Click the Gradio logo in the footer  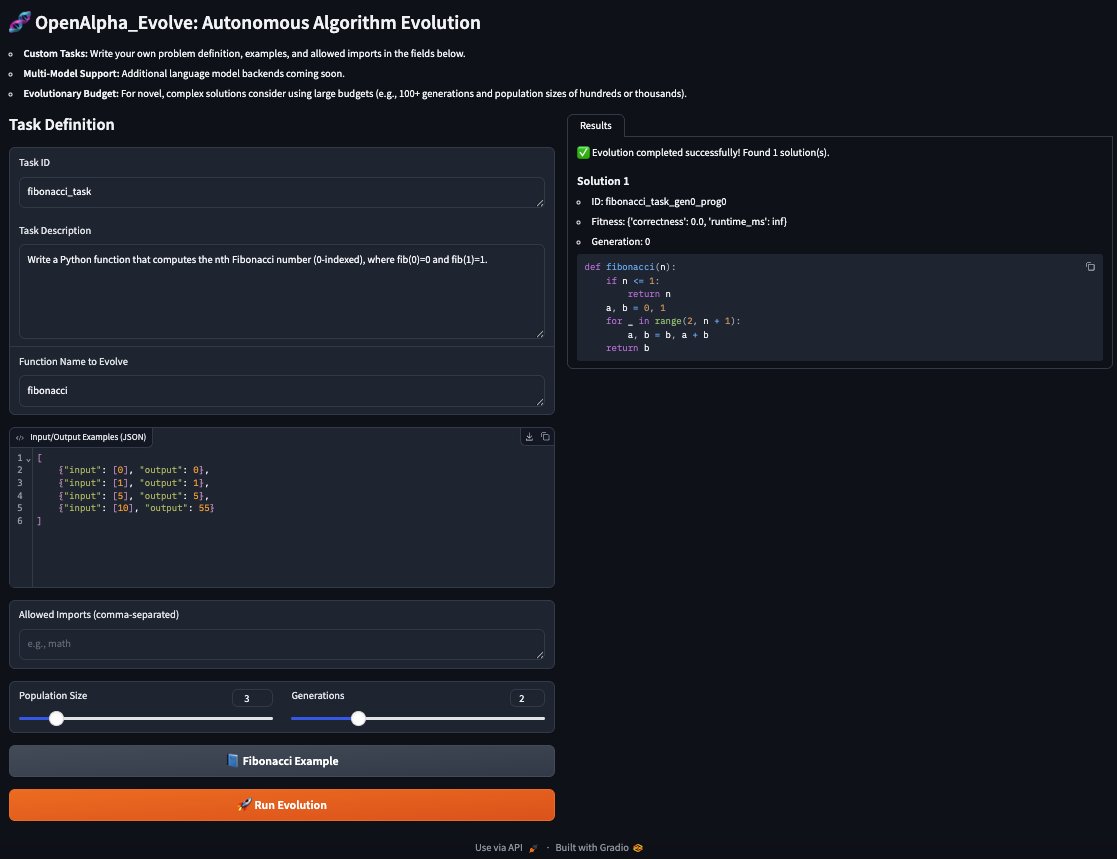pos(638,848)
